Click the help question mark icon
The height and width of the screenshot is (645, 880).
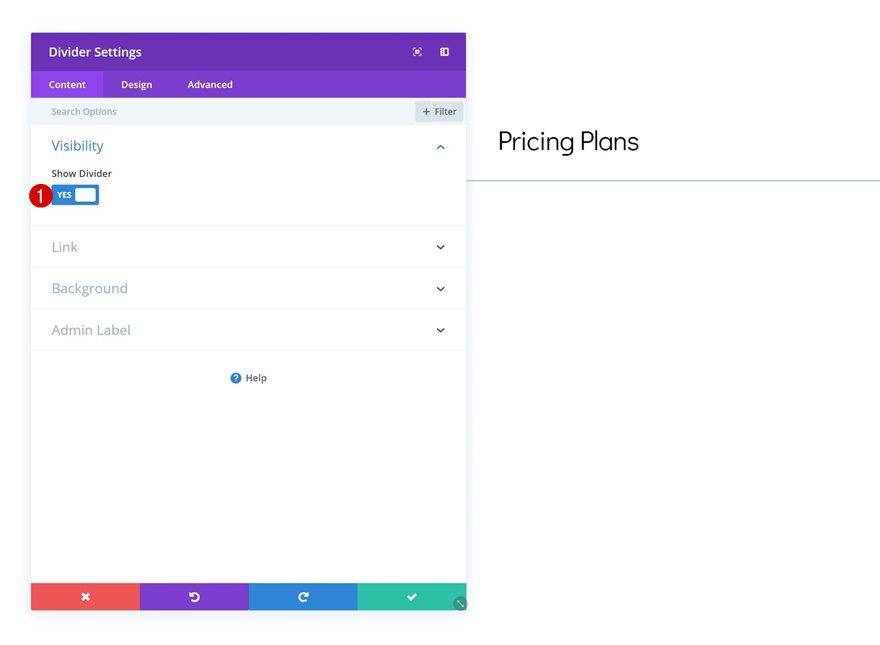[x=237, y=377]
